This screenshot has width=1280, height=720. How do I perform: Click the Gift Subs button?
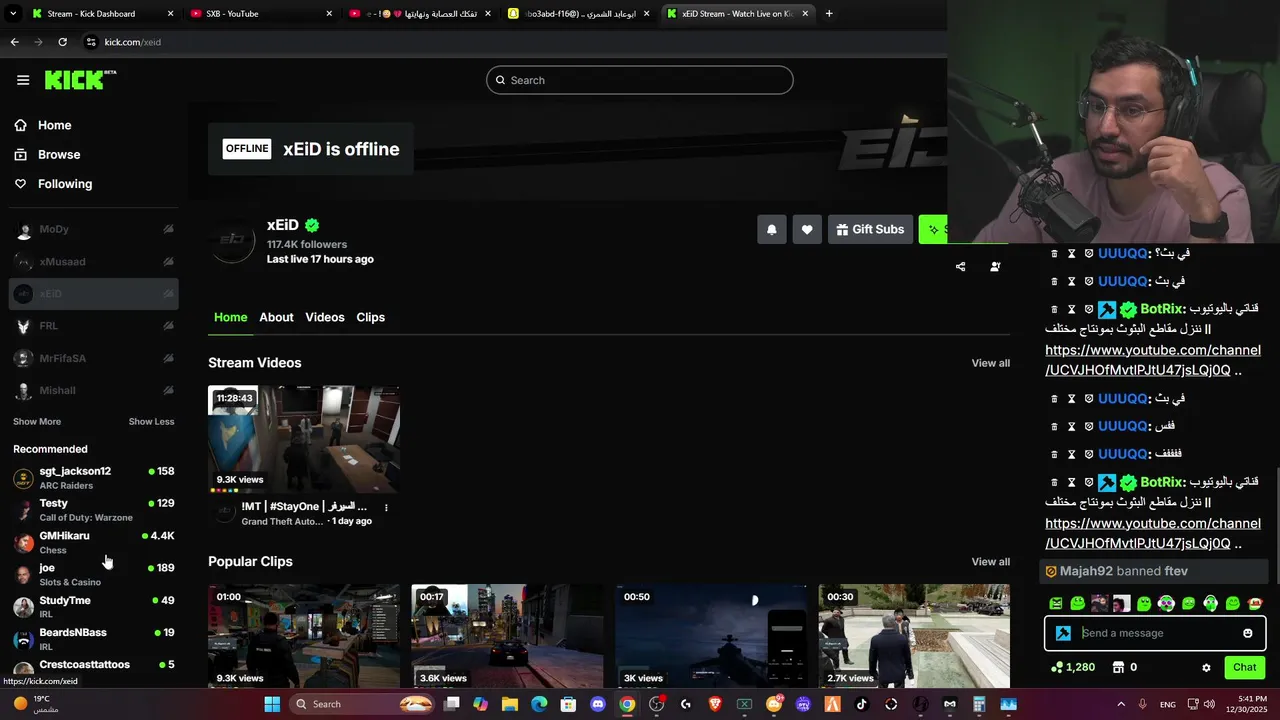coord(870,229)
